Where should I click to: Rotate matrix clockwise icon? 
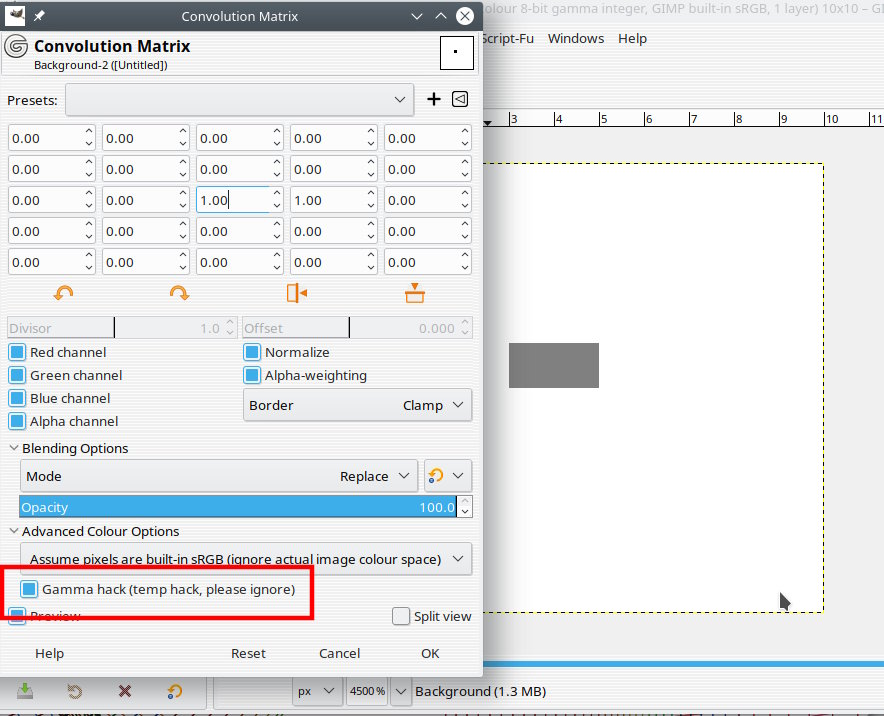tap(179, 293)
